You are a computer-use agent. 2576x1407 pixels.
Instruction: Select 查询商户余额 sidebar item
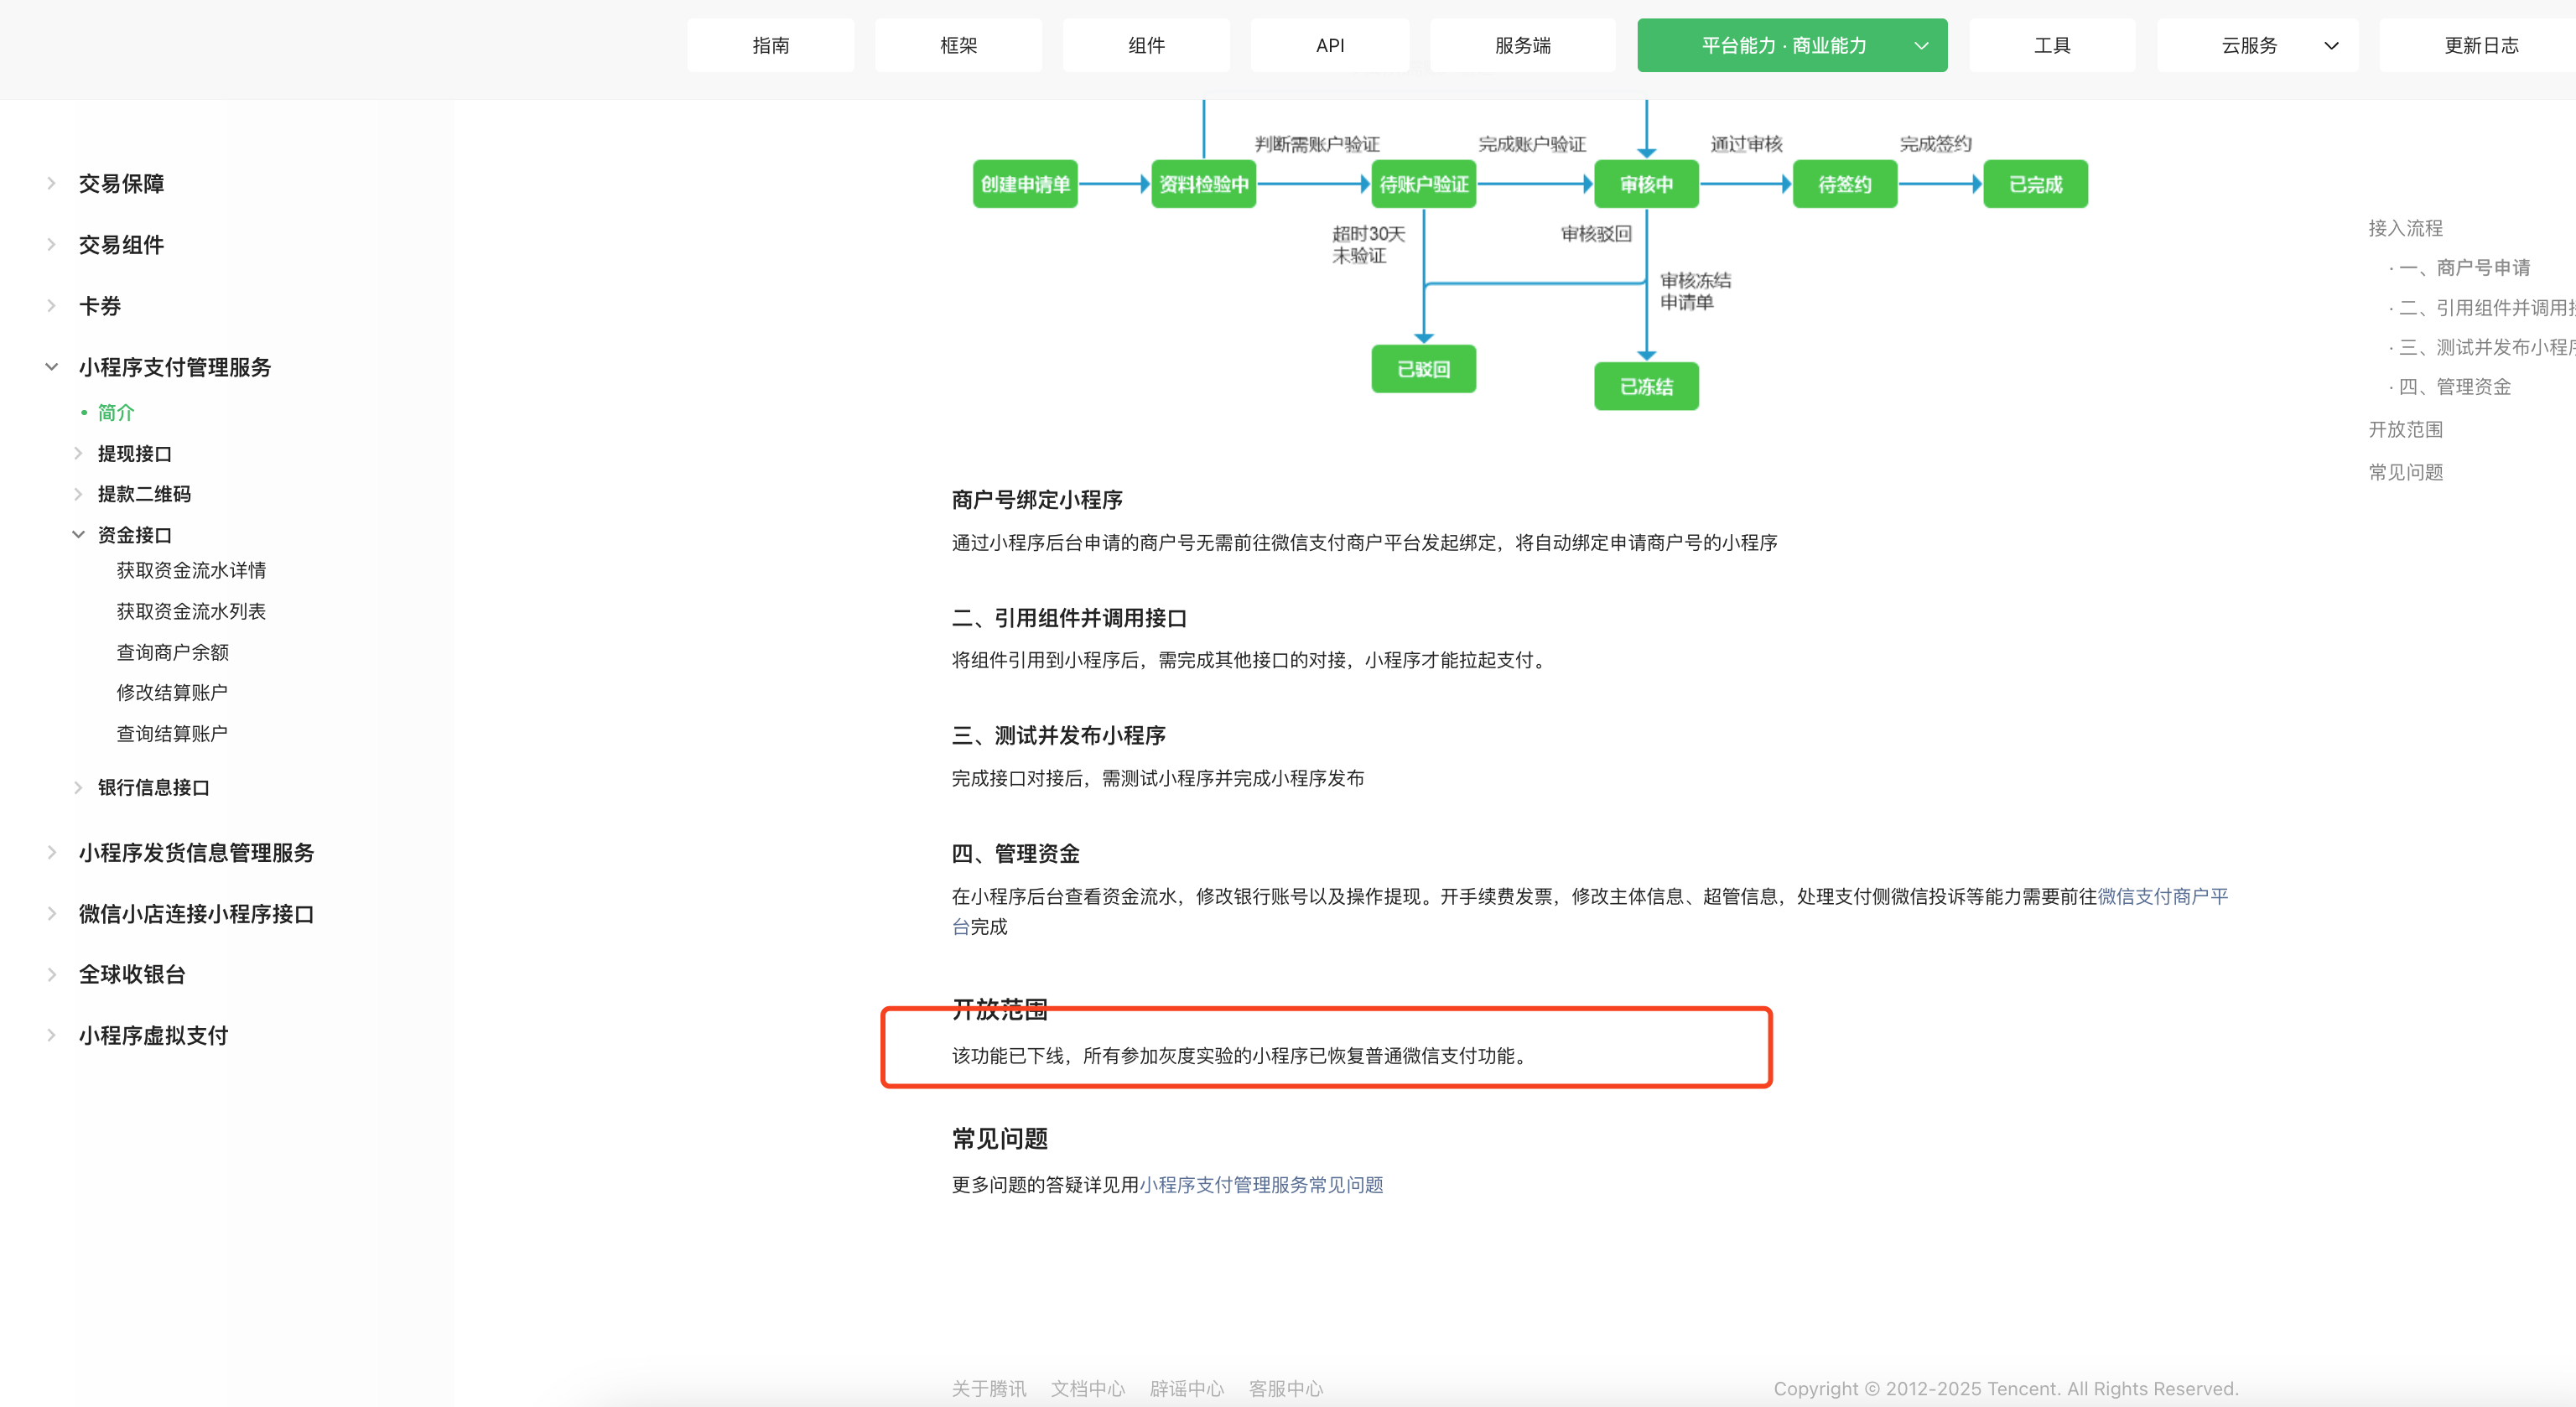(172, 652)
